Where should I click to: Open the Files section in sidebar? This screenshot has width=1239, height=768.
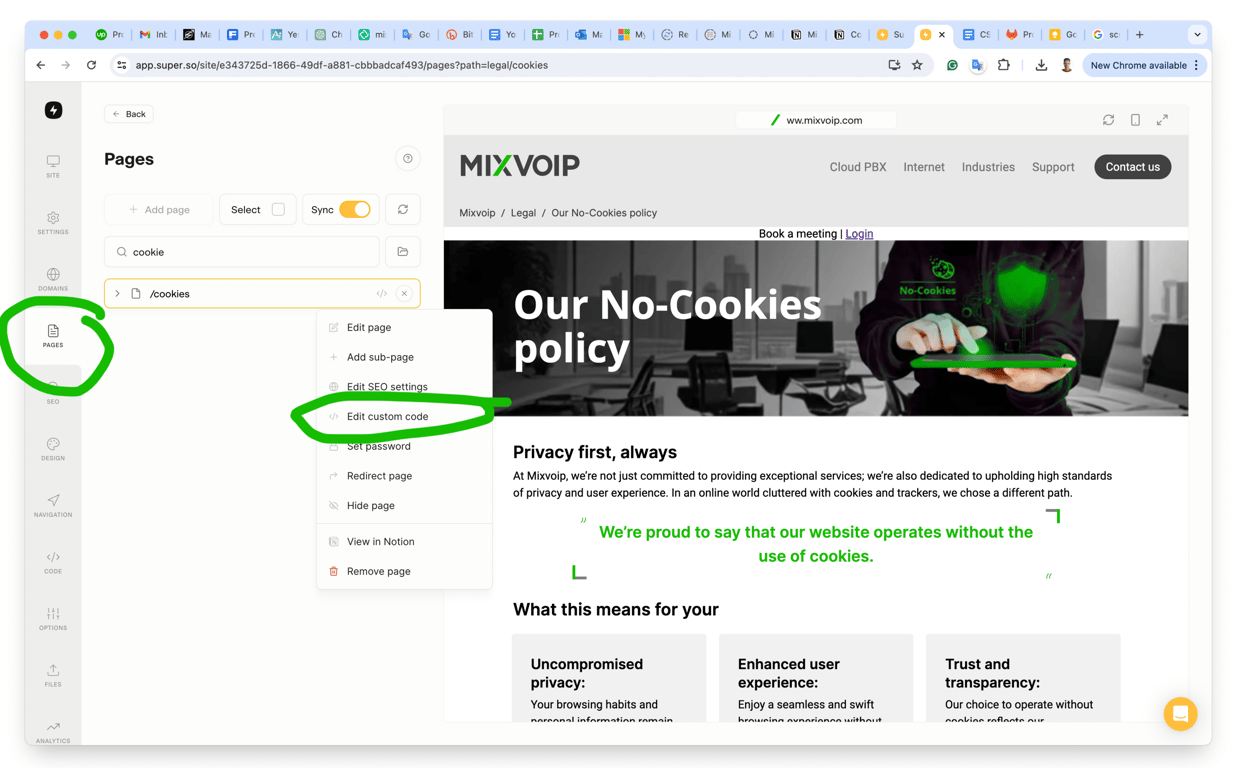pyautogui.click(x=53, y=676)
